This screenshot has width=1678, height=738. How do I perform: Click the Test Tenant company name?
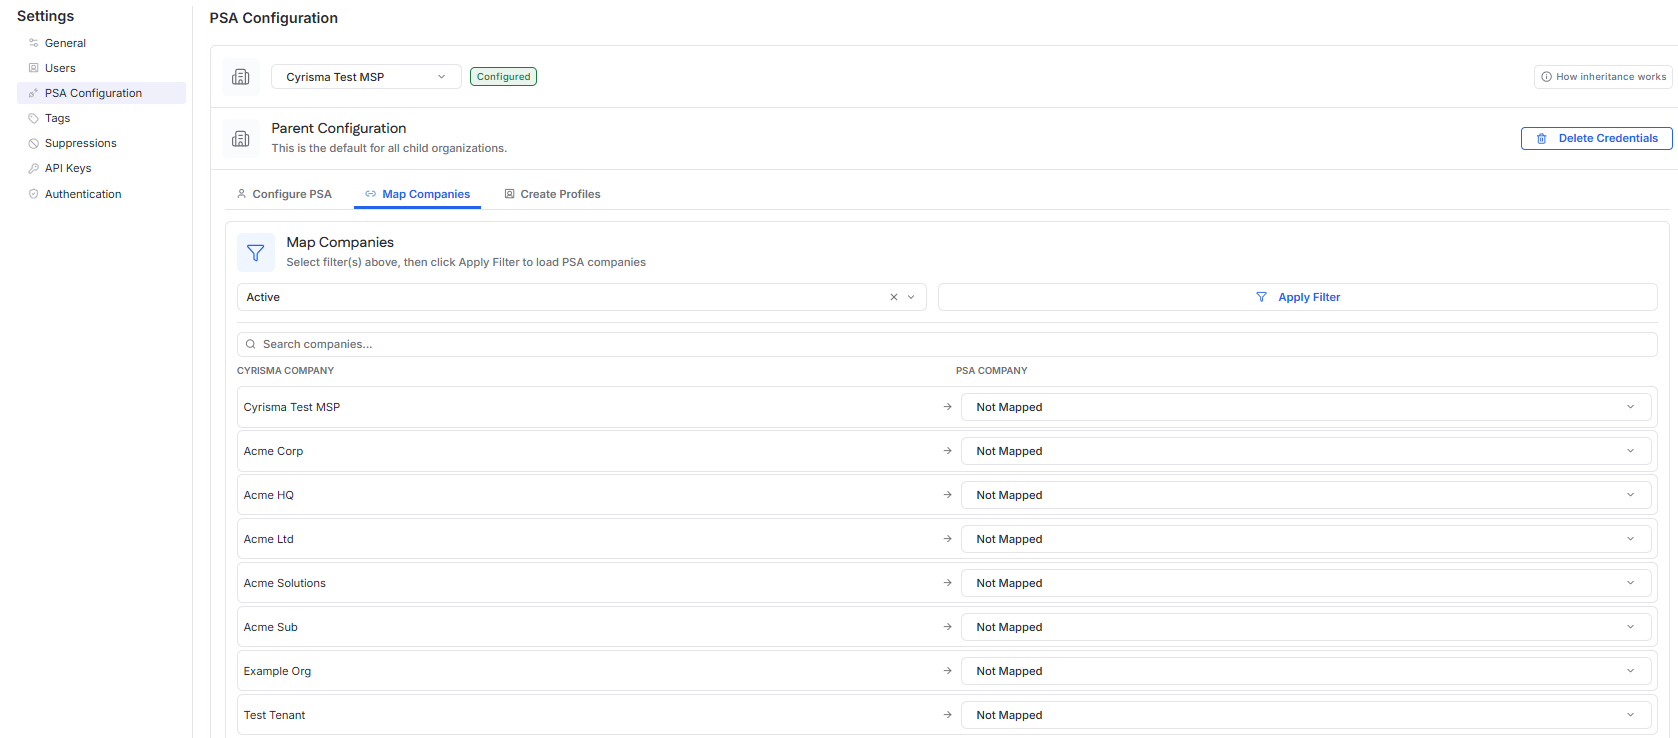(275, 715)
